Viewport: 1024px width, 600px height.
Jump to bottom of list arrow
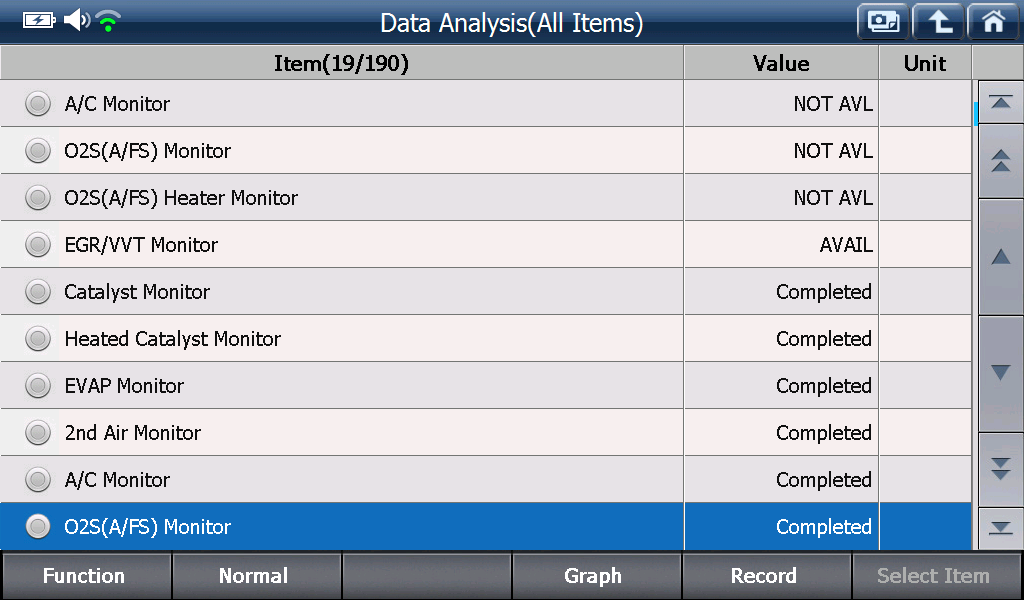(1000, 528)
